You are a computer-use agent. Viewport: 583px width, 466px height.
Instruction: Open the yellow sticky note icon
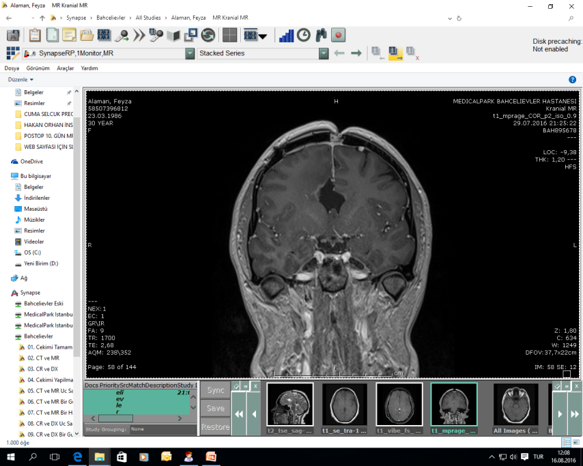click(x=69, y=35)
